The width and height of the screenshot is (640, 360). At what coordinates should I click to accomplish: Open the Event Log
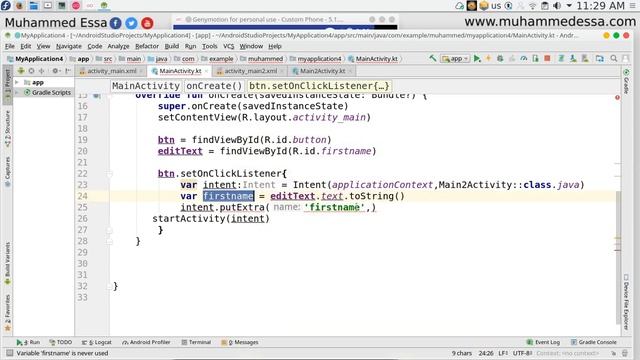543,342
